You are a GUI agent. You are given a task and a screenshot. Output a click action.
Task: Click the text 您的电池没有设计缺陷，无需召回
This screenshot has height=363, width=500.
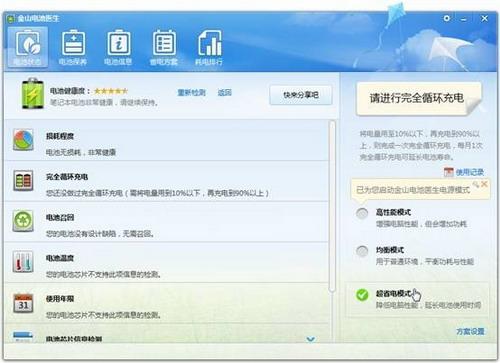(x=100, y=234)
